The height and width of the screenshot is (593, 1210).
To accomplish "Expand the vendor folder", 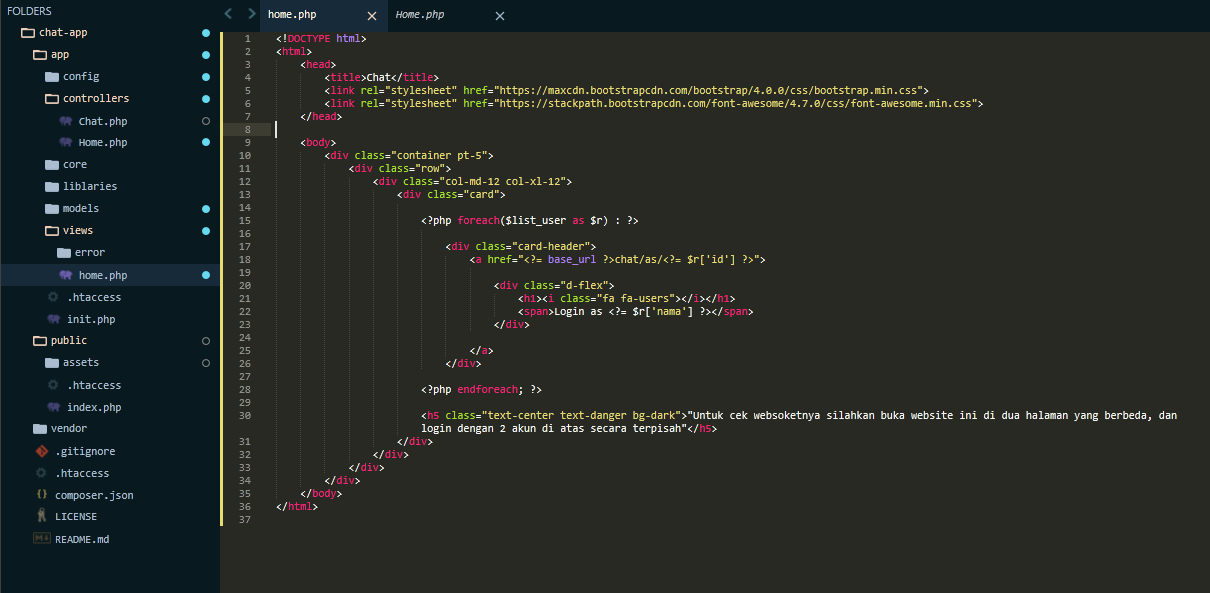I will pos(68,428).
